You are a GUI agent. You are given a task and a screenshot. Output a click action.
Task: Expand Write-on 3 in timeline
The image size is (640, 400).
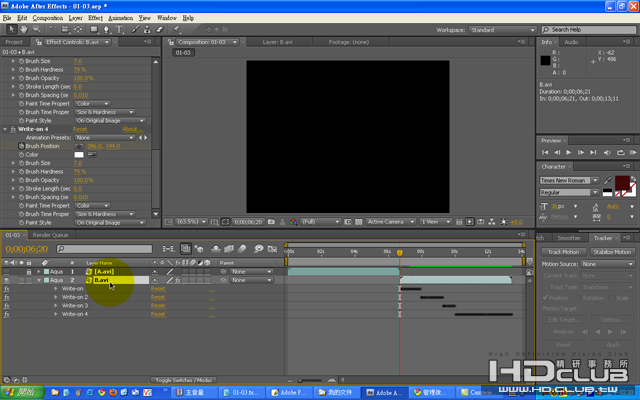[x=56, y=306]
